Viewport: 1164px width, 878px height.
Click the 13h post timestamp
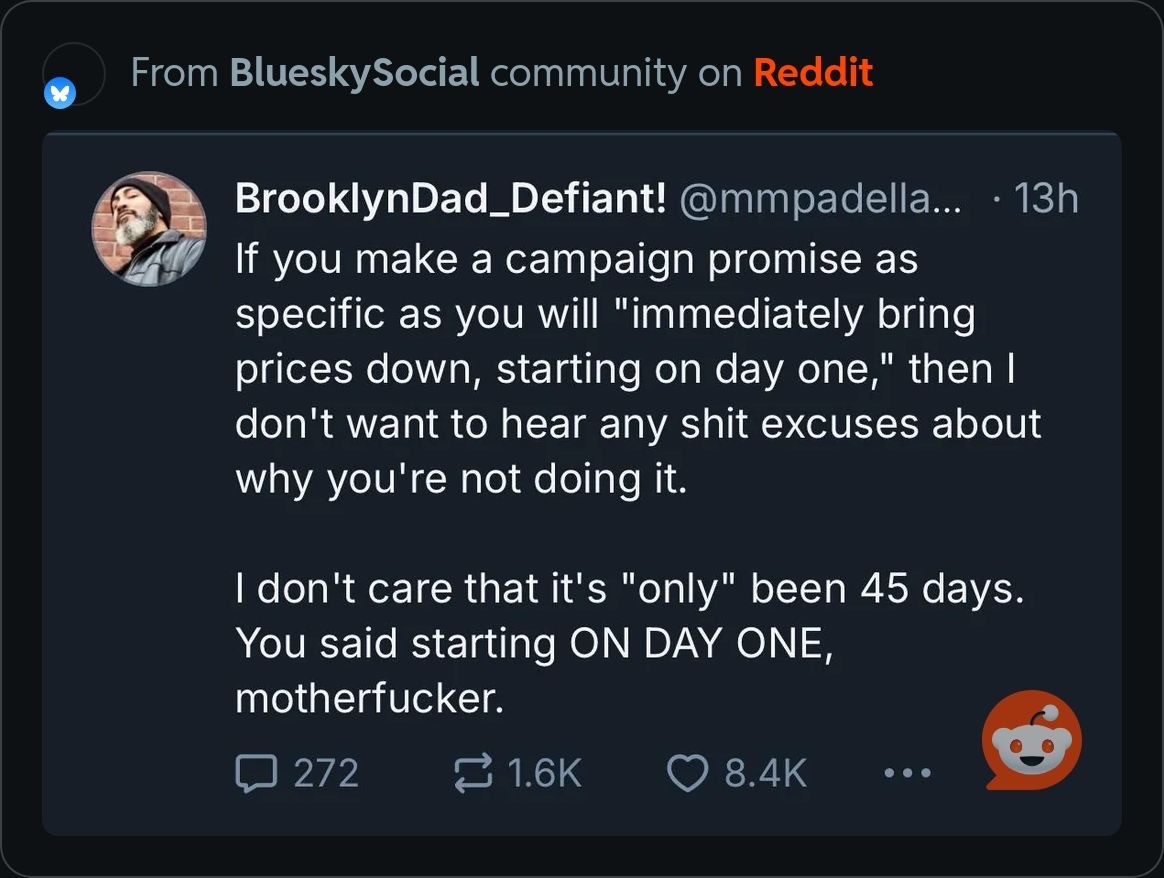[x=1045, y=199]
